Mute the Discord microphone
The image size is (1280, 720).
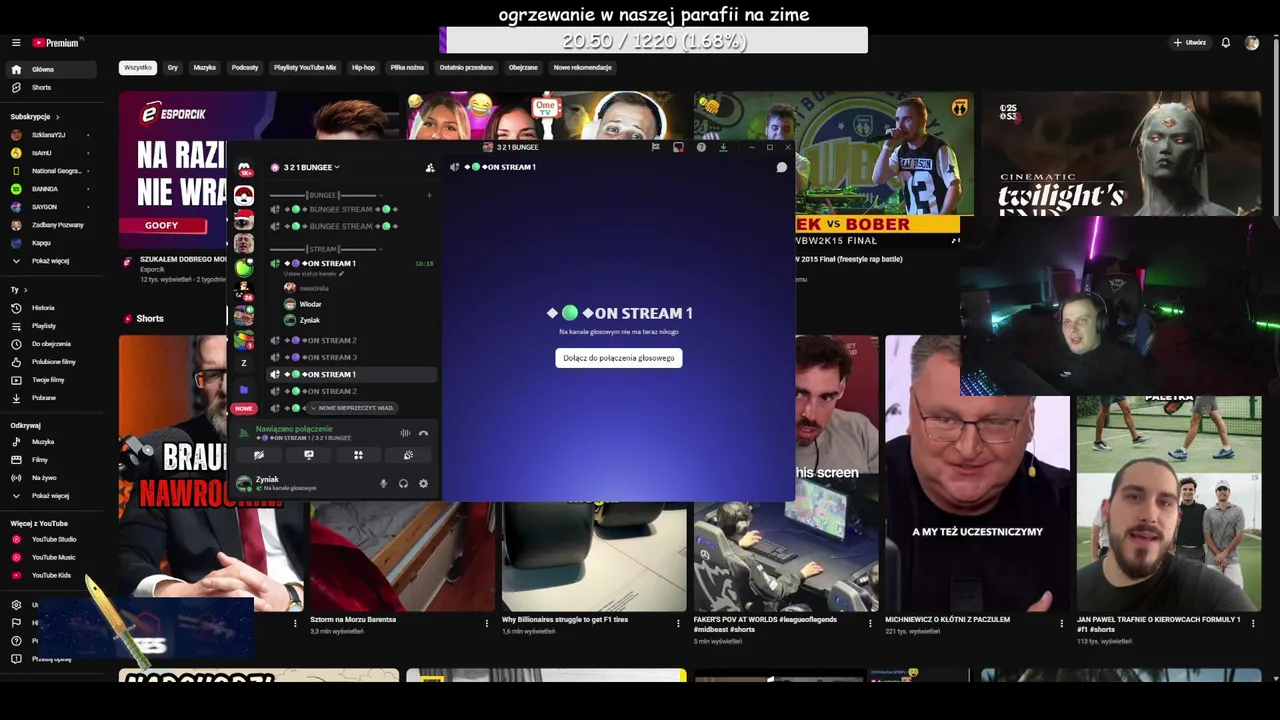pos(383,484)
